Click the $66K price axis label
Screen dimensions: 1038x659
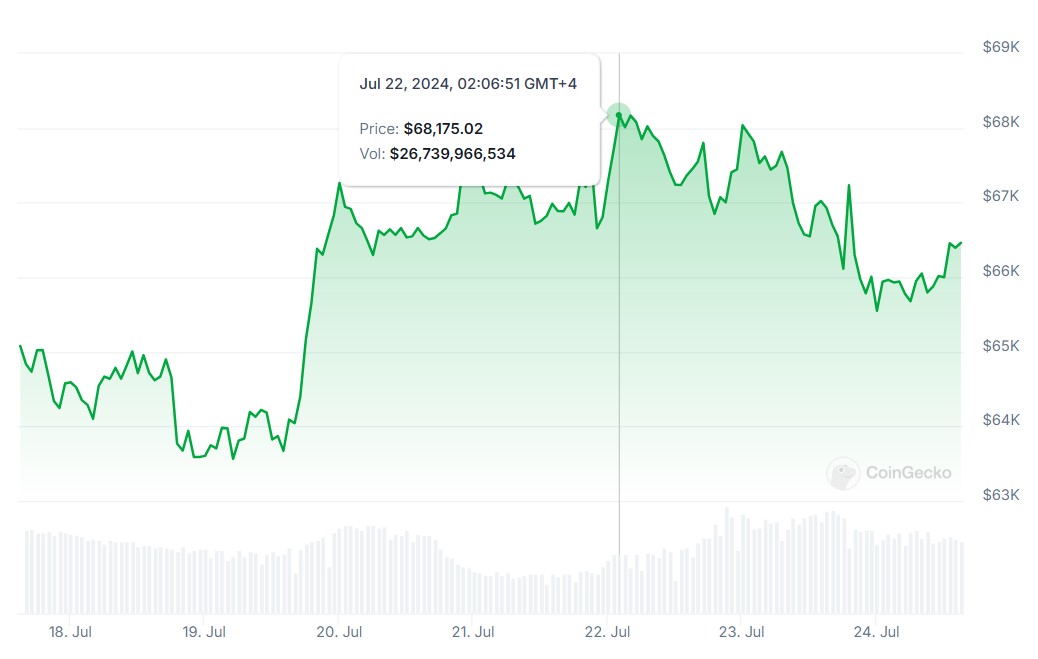(x=1001, y=271)
